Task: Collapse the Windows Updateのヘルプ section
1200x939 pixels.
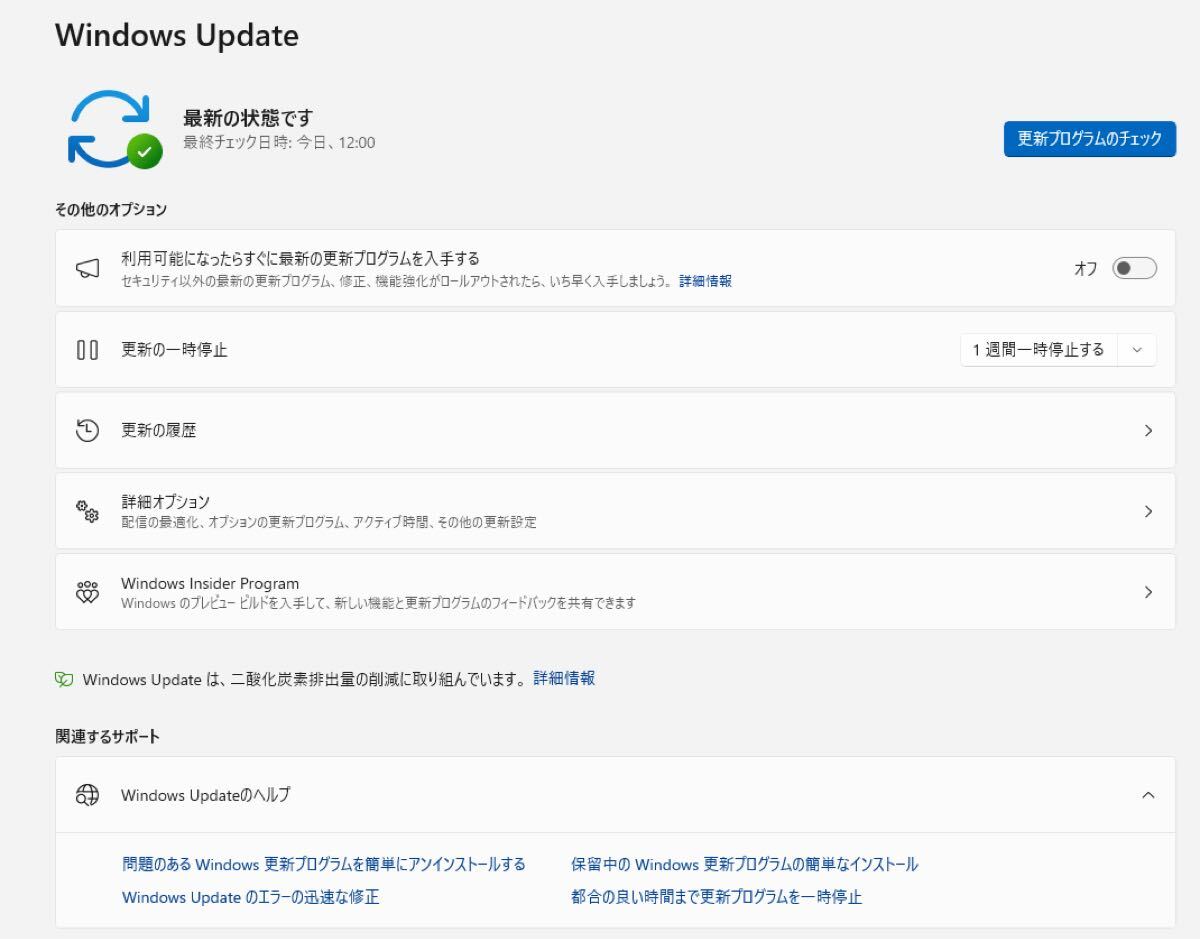Action: (1148, 795)
